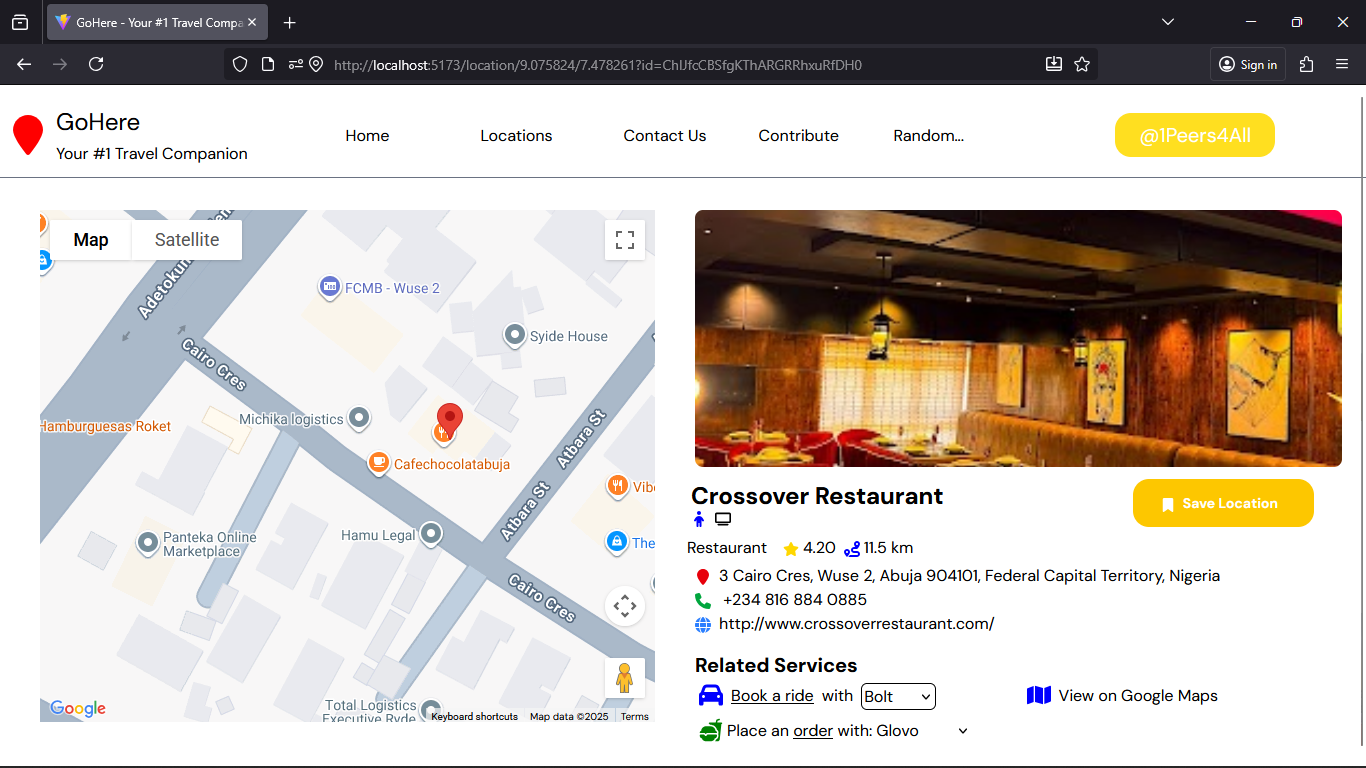Viewport: 1366px width, 768px height.
Task: Click the red address pin icon
Action: tap(703, 577)
